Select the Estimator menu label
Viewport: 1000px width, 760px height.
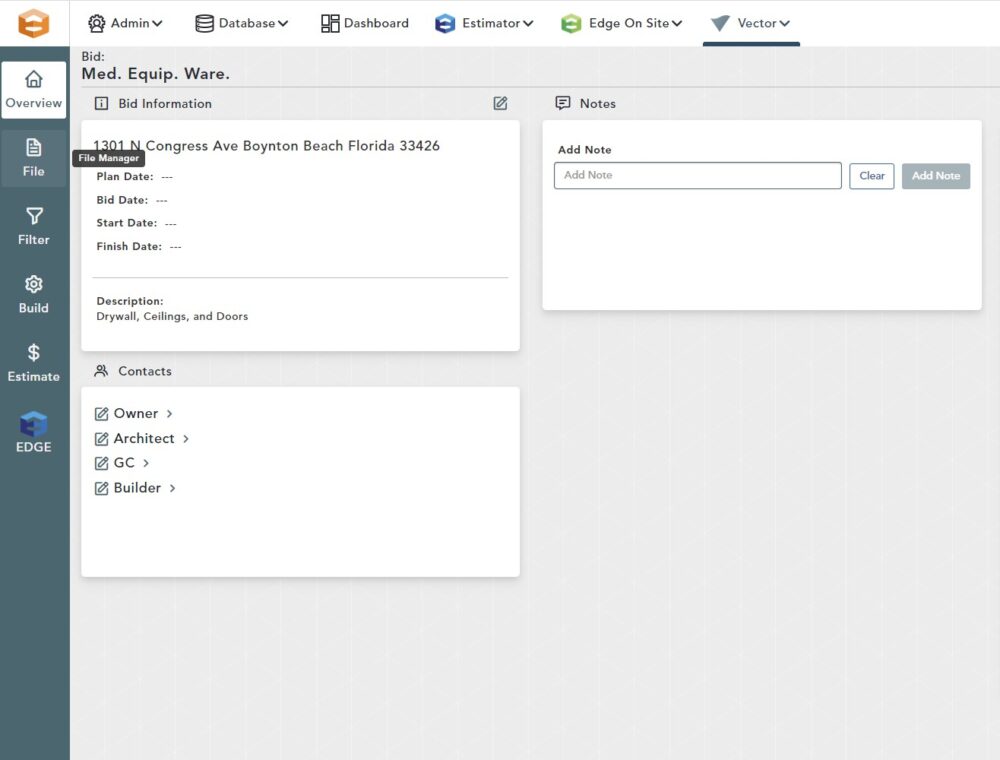click(491, 23)
